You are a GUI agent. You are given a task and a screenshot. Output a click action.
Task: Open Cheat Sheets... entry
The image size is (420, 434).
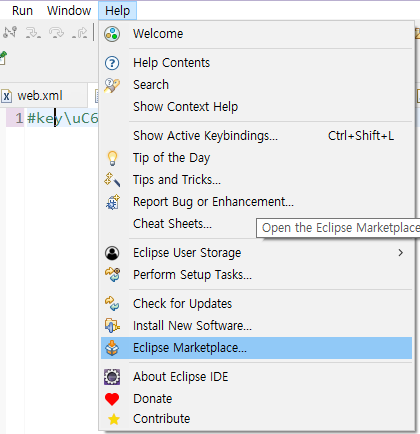coord(172,224)
